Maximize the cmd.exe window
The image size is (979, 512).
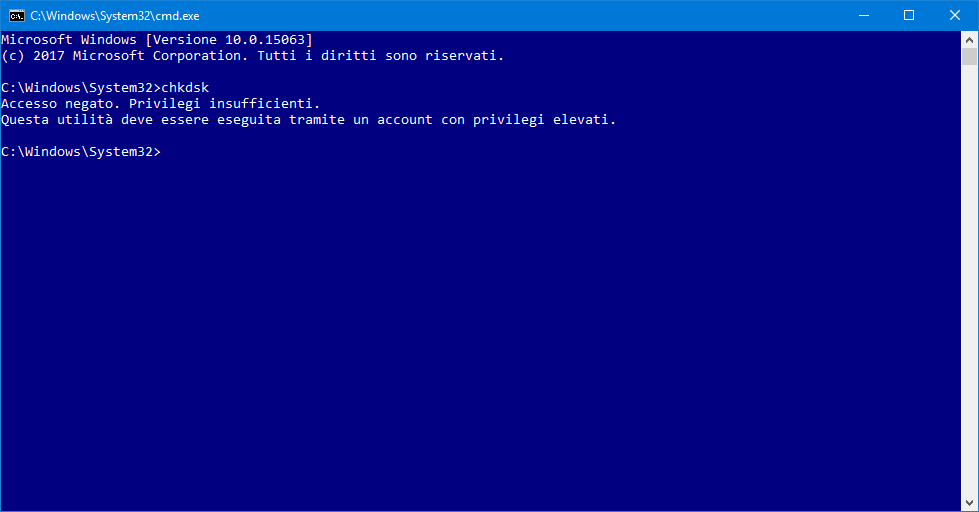[x=908, y=15]
